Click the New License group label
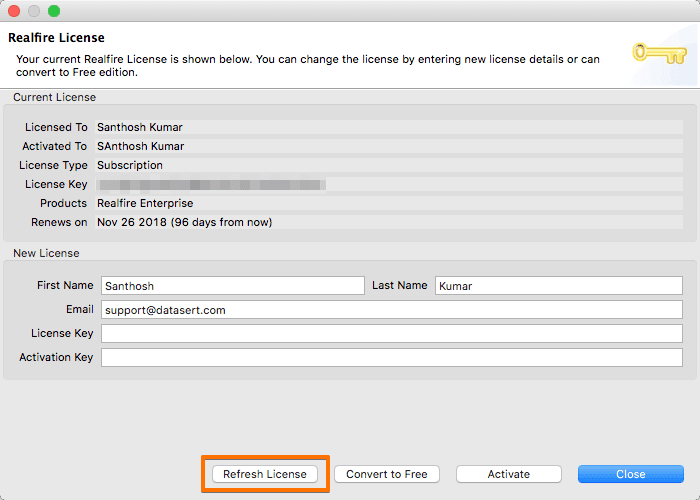Viewport: 700px width, 500px height. [46, 253]
